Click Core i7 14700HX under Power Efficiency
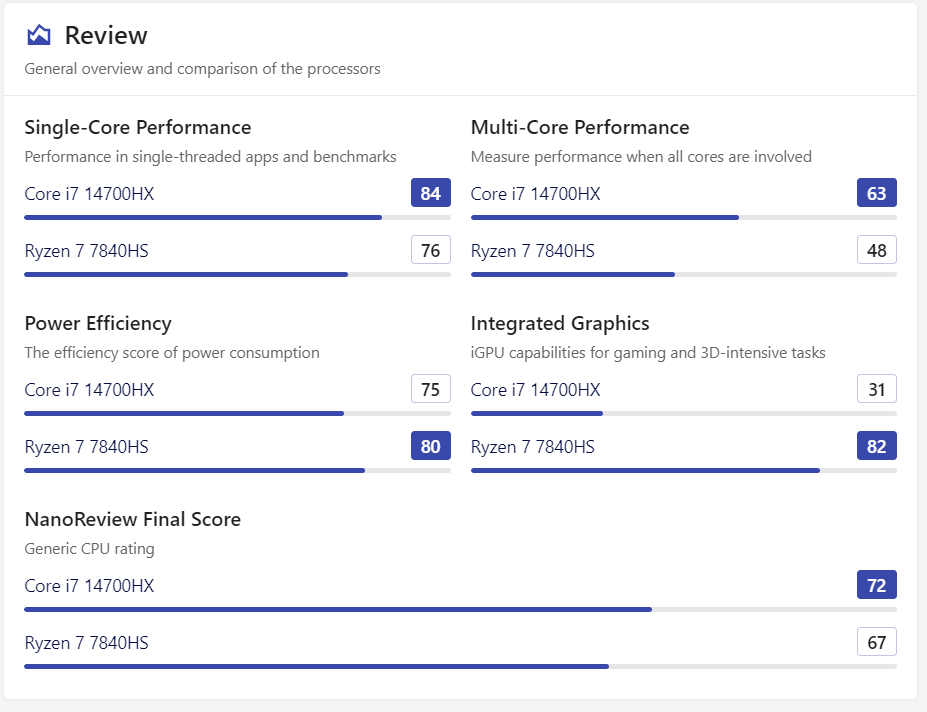This screenshot has width=927, height=712. pyautogui.click(x=89, y=390)
